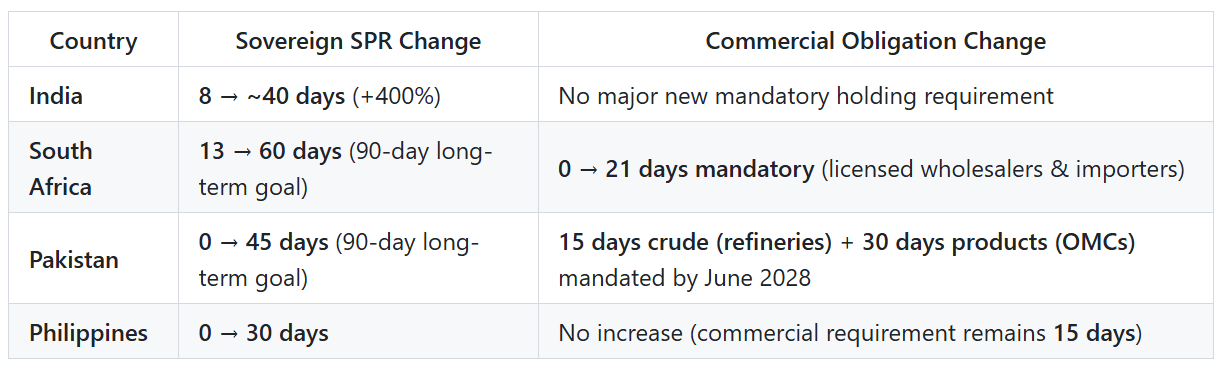Select the South Africa country cell

93,168
